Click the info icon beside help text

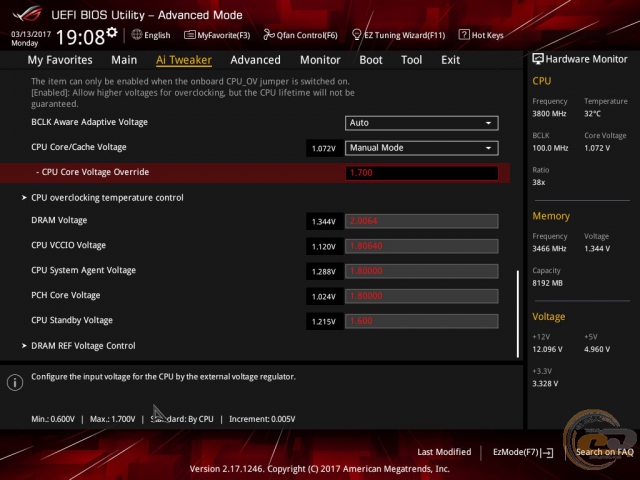point(15,382)
